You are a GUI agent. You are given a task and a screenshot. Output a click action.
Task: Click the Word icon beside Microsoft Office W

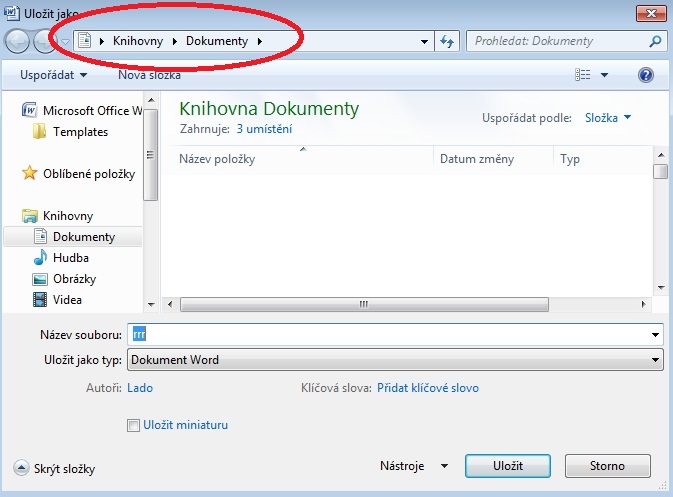pos(29,110)
